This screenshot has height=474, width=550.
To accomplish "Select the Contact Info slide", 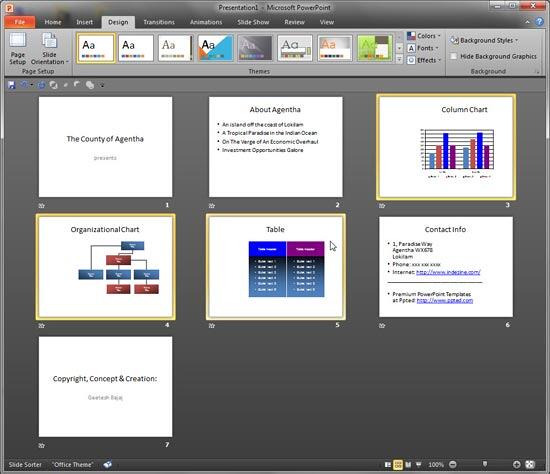I will coord(446,267).
